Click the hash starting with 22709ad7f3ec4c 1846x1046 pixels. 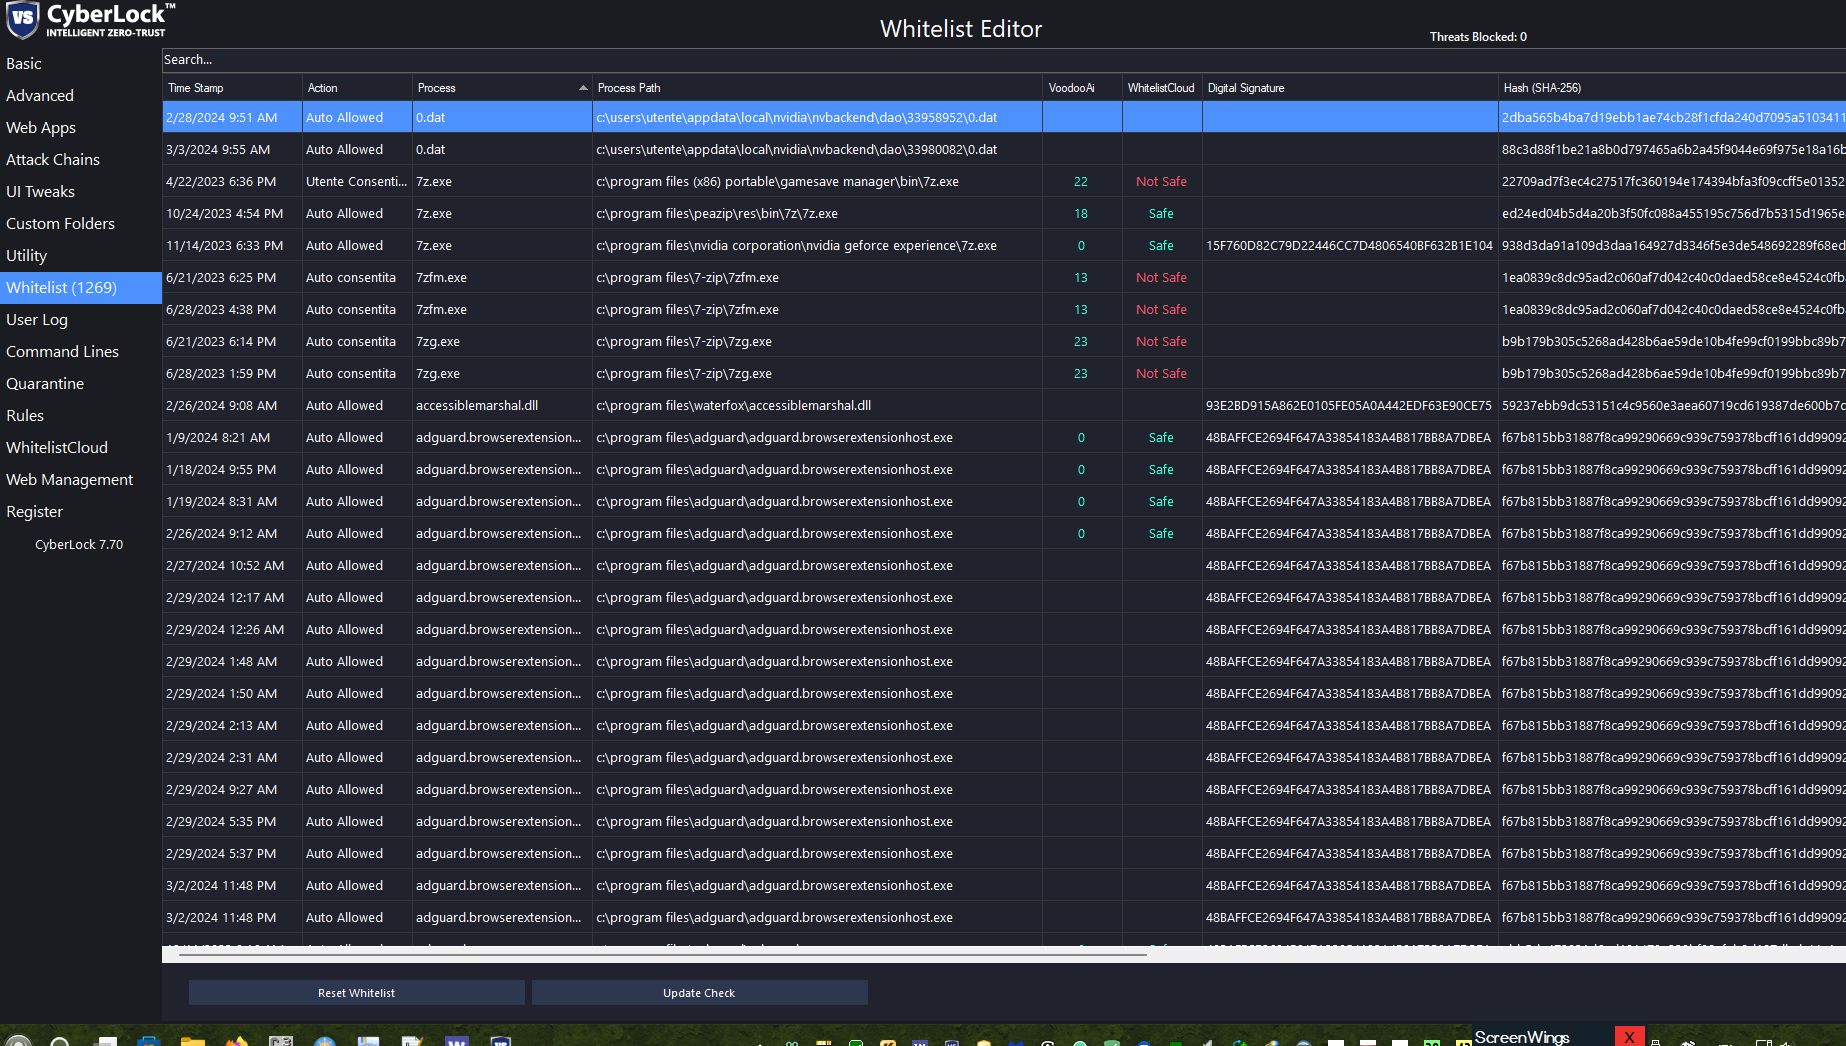click(x=1673, y=181)
